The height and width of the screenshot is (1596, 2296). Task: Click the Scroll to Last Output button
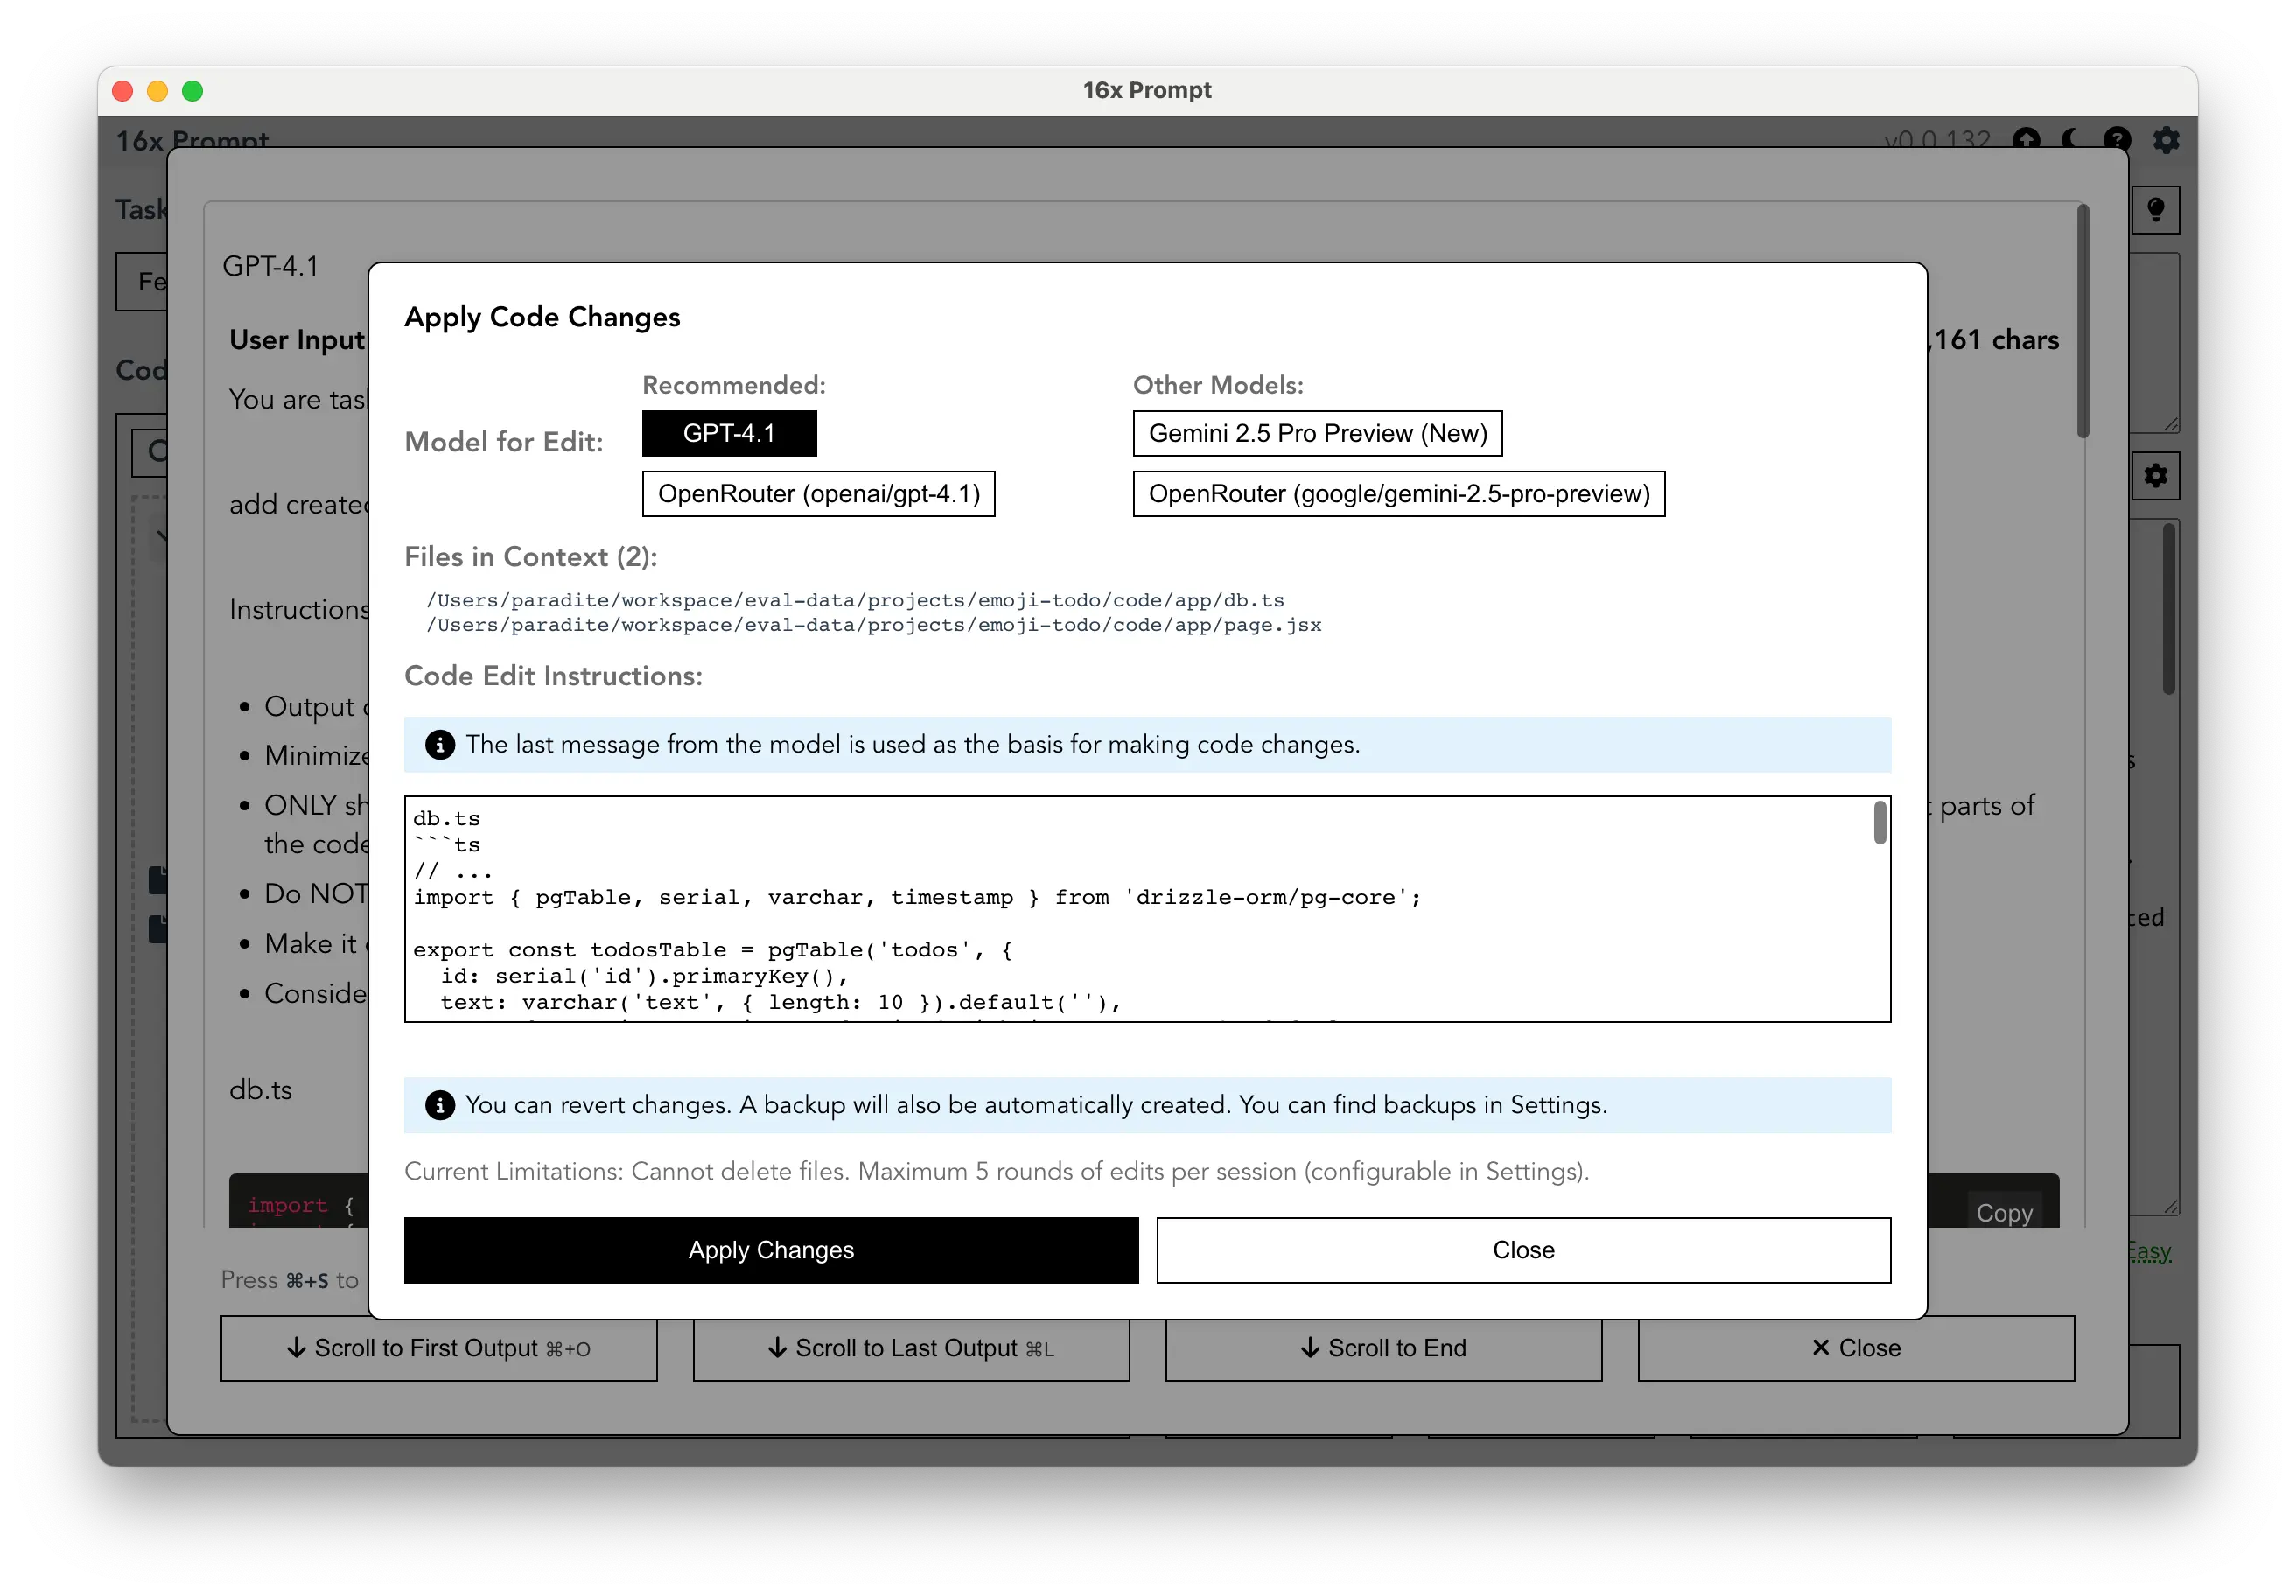pyautogui.click(x=911, y=1348)
